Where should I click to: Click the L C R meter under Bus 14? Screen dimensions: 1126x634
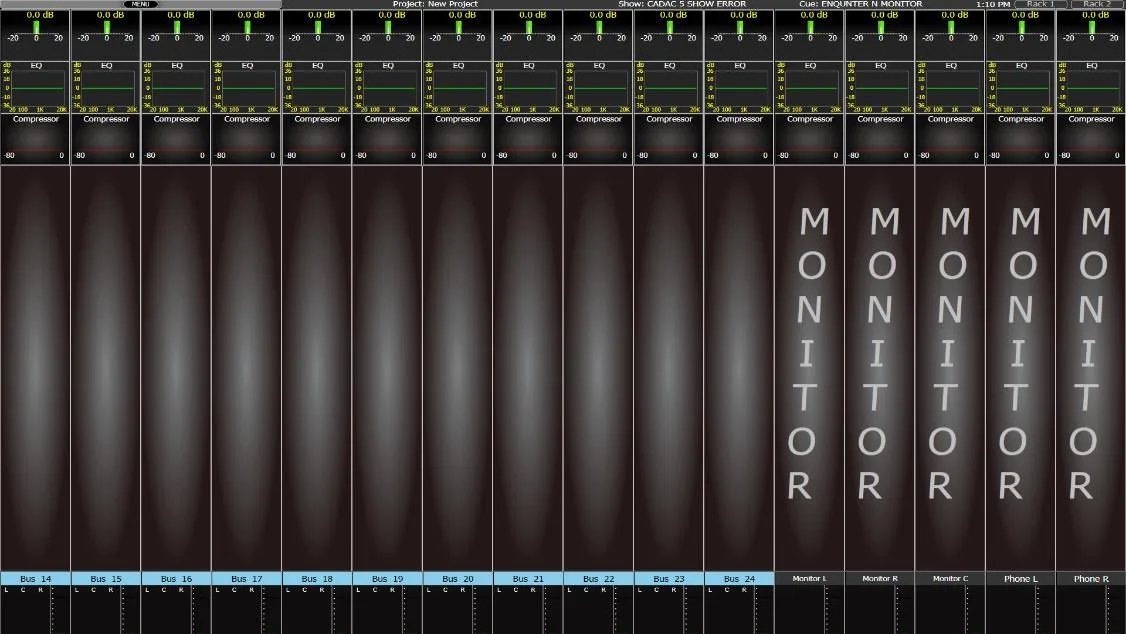pyautogui.click(x=35, y=610)
